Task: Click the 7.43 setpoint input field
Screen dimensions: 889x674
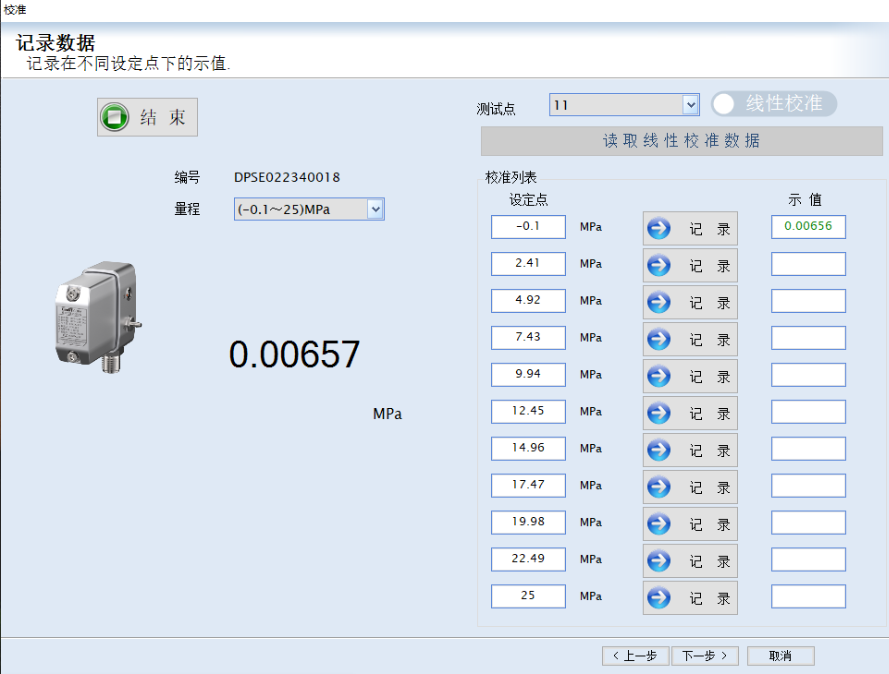Action: coord(528,338)
